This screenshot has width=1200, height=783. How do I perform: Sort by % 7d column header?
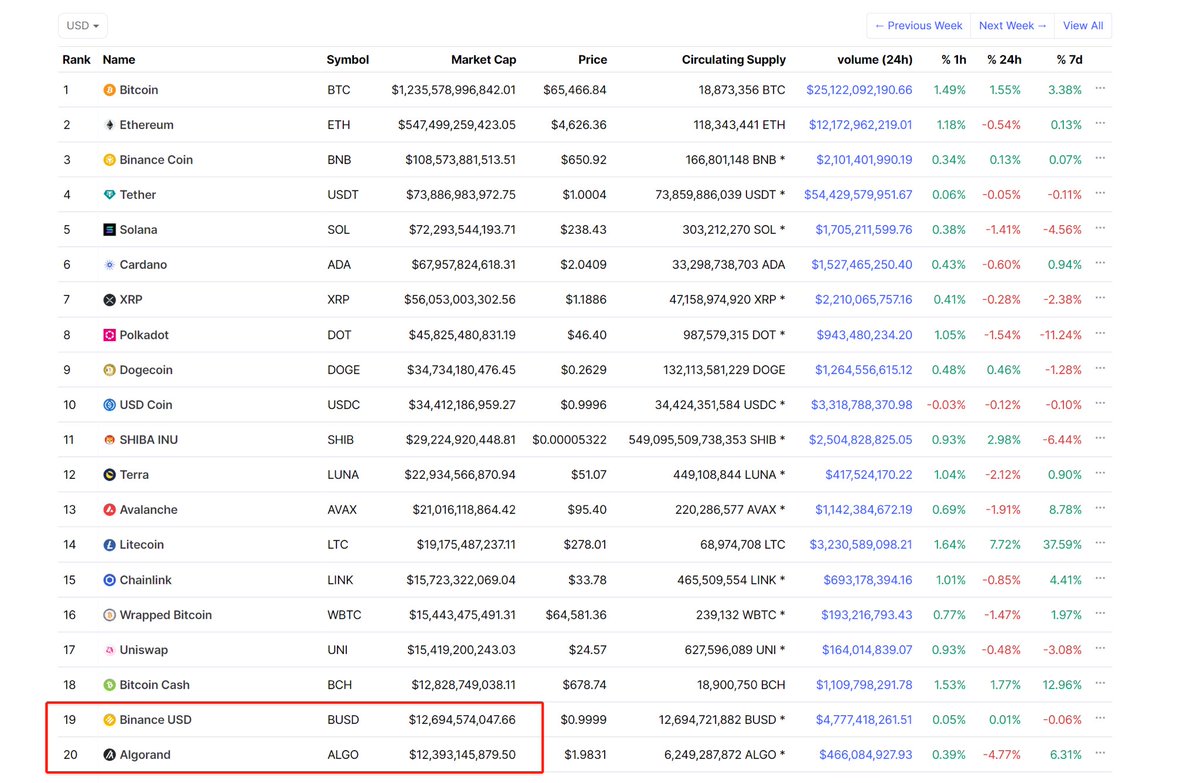click(x=1069, y=60)
